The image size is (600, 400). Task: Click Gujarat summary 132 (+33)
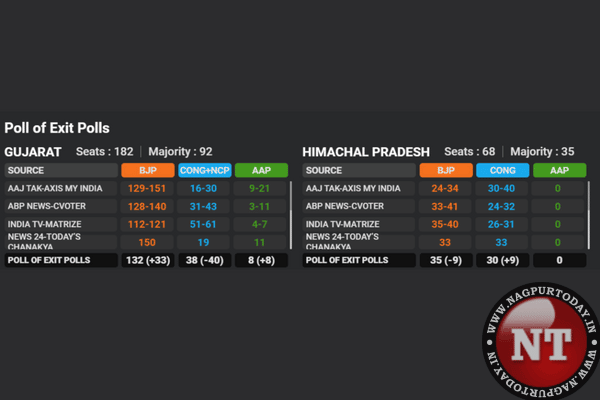click(x=148, y=260)
